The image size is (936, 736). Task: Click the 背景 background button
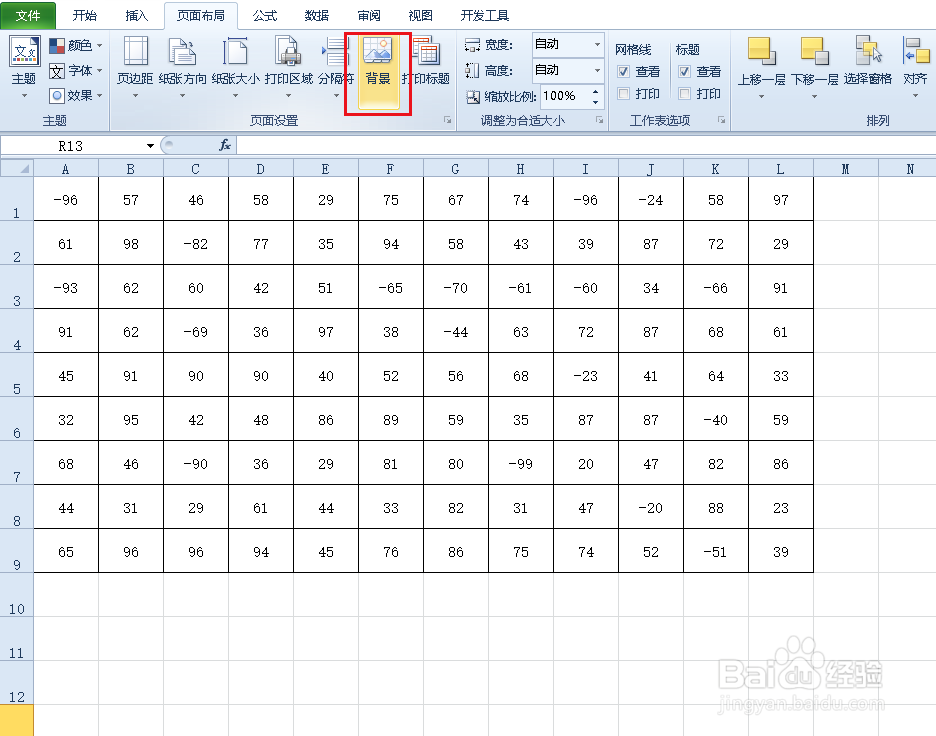coord(378,73)
